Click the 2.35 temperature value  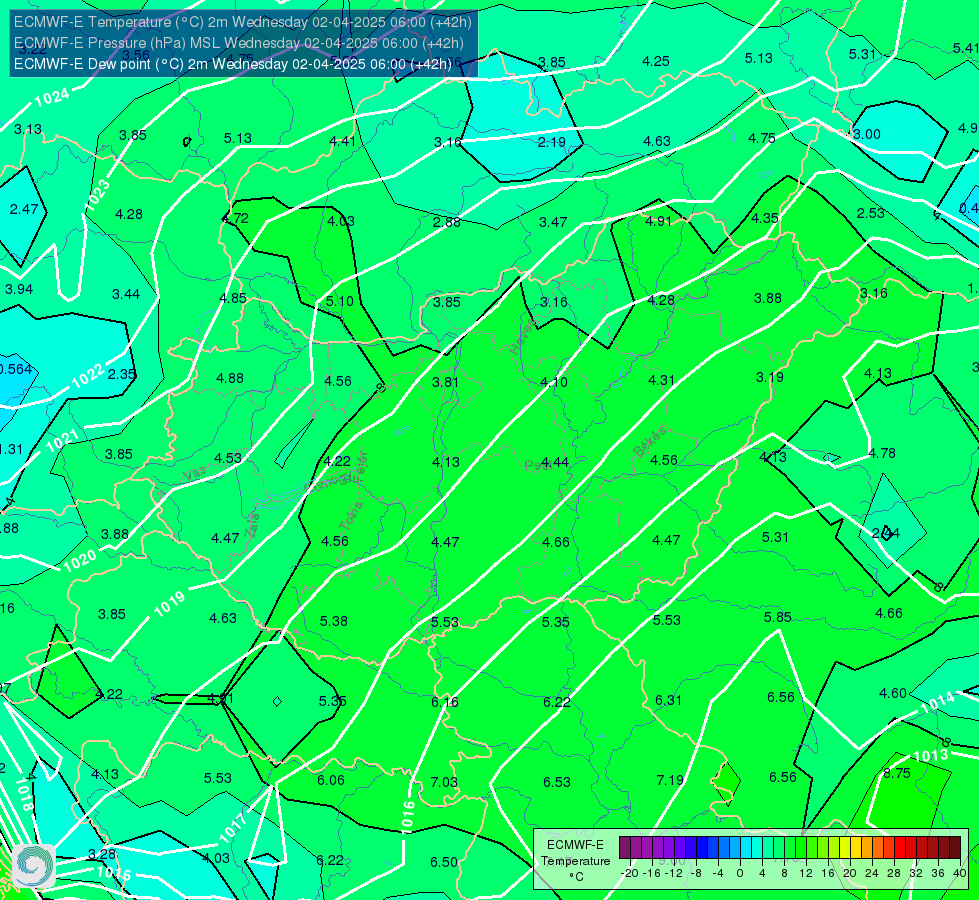[x=122, y=374]
